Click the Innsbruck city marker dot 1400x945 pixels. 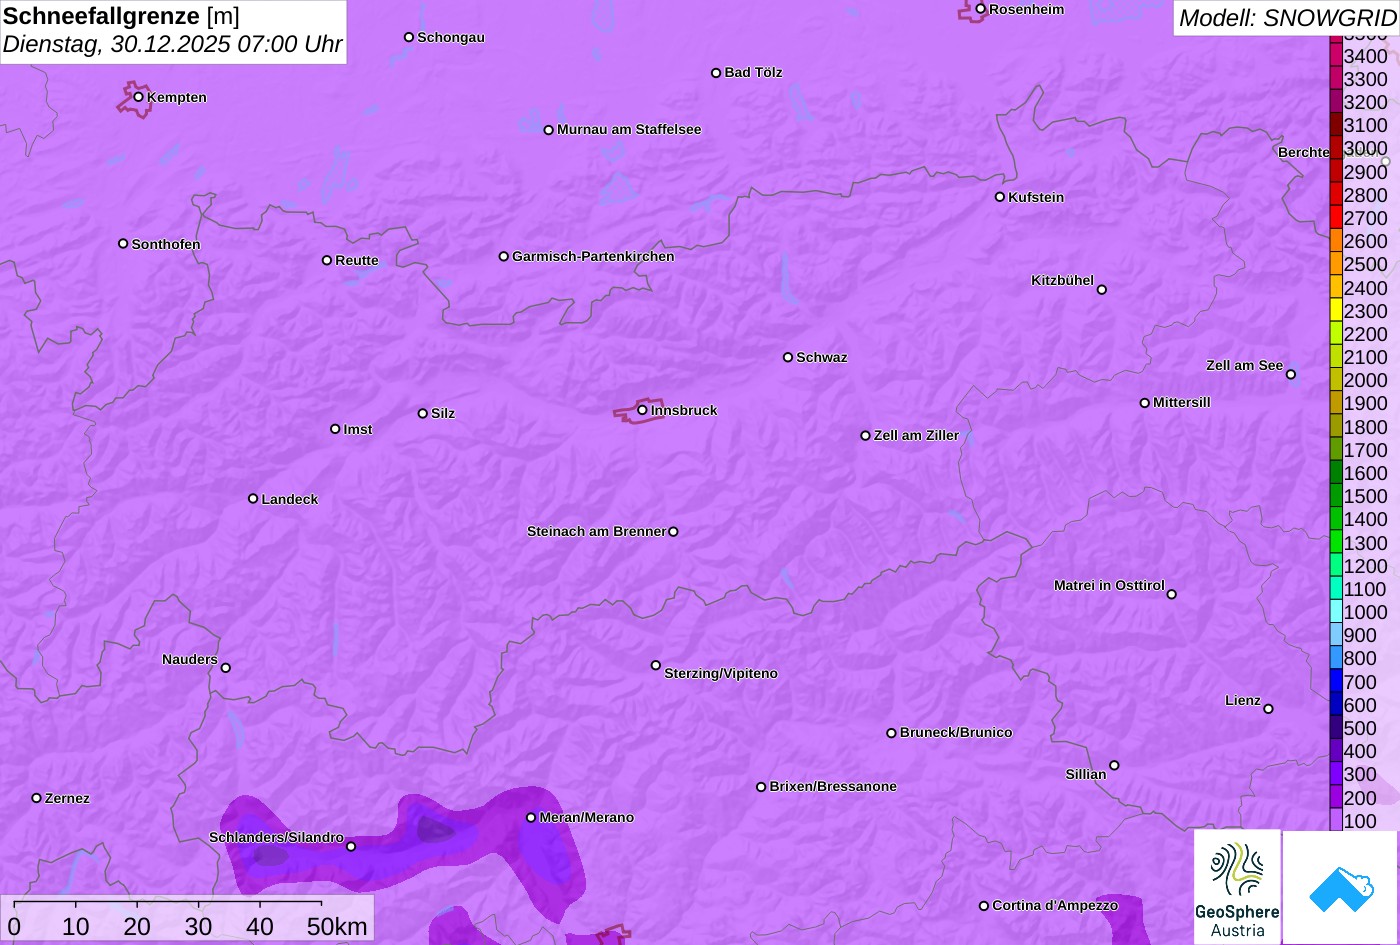[x=642, y=410]
